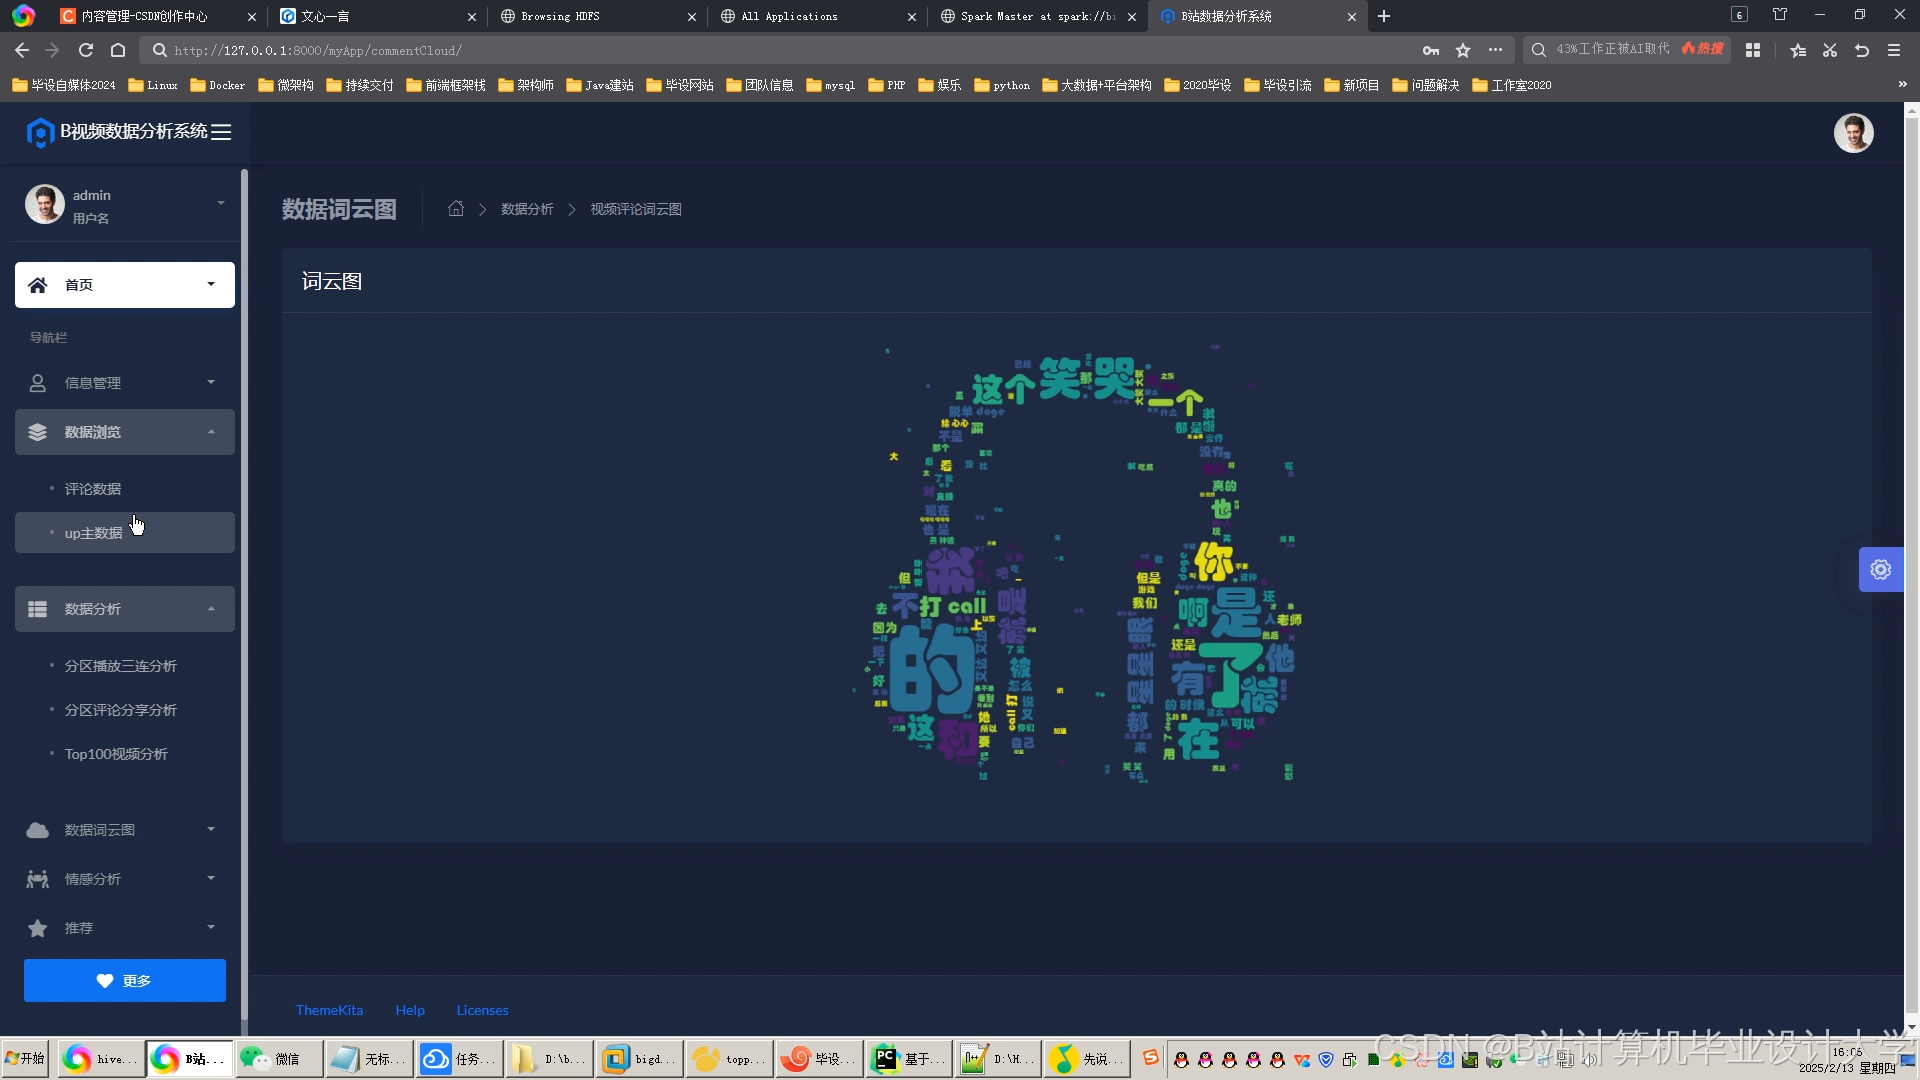
Task: Click the browser address bar URL
Action: pyautogui.click(x=318, y=50)
